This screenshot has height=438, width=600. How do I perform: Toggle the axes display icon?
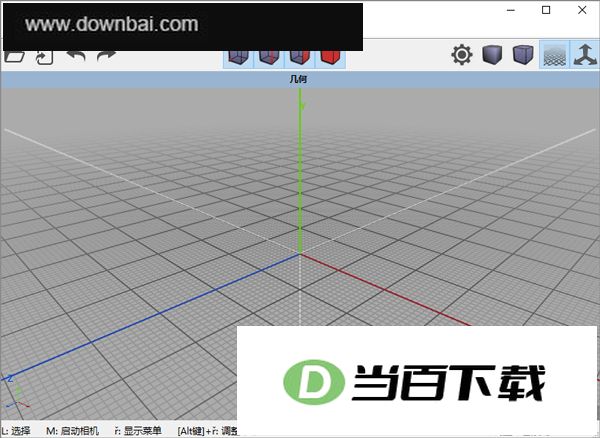pos(585,55)
